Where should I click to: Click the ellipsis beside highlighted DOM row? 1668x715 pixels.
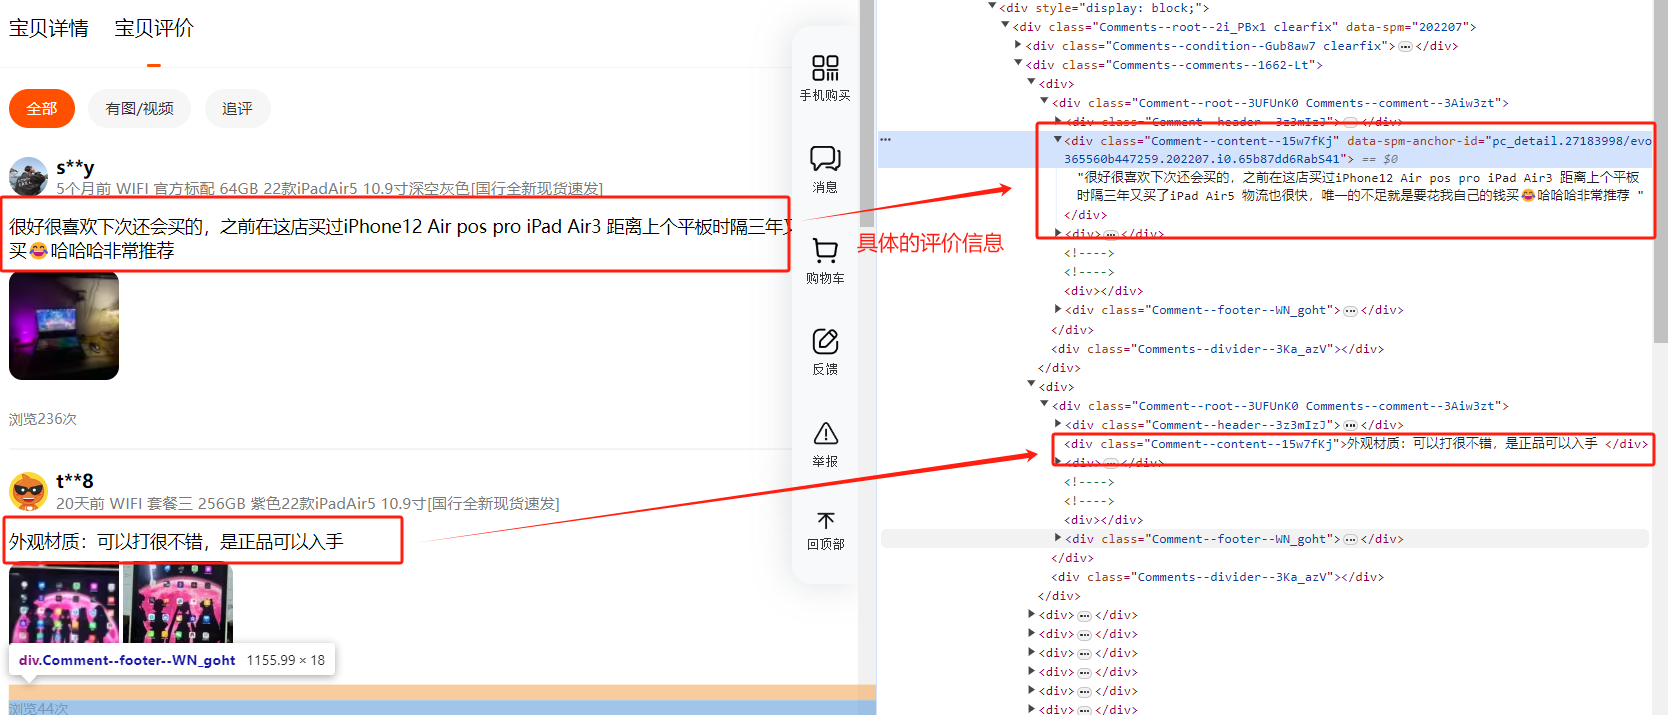pyautogui.click(x=885, y=140)
